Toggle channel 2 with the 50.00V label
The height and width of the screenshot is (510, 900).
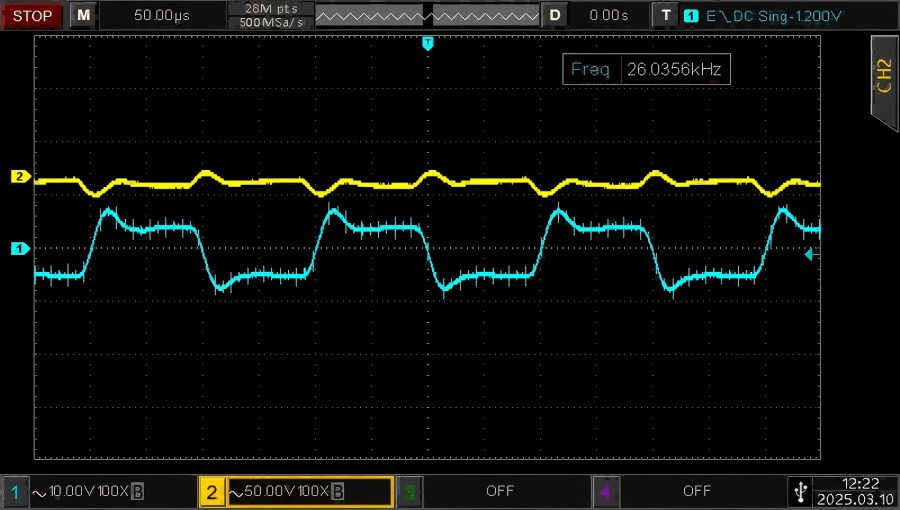pyautogui.click(x=296, y=492)
